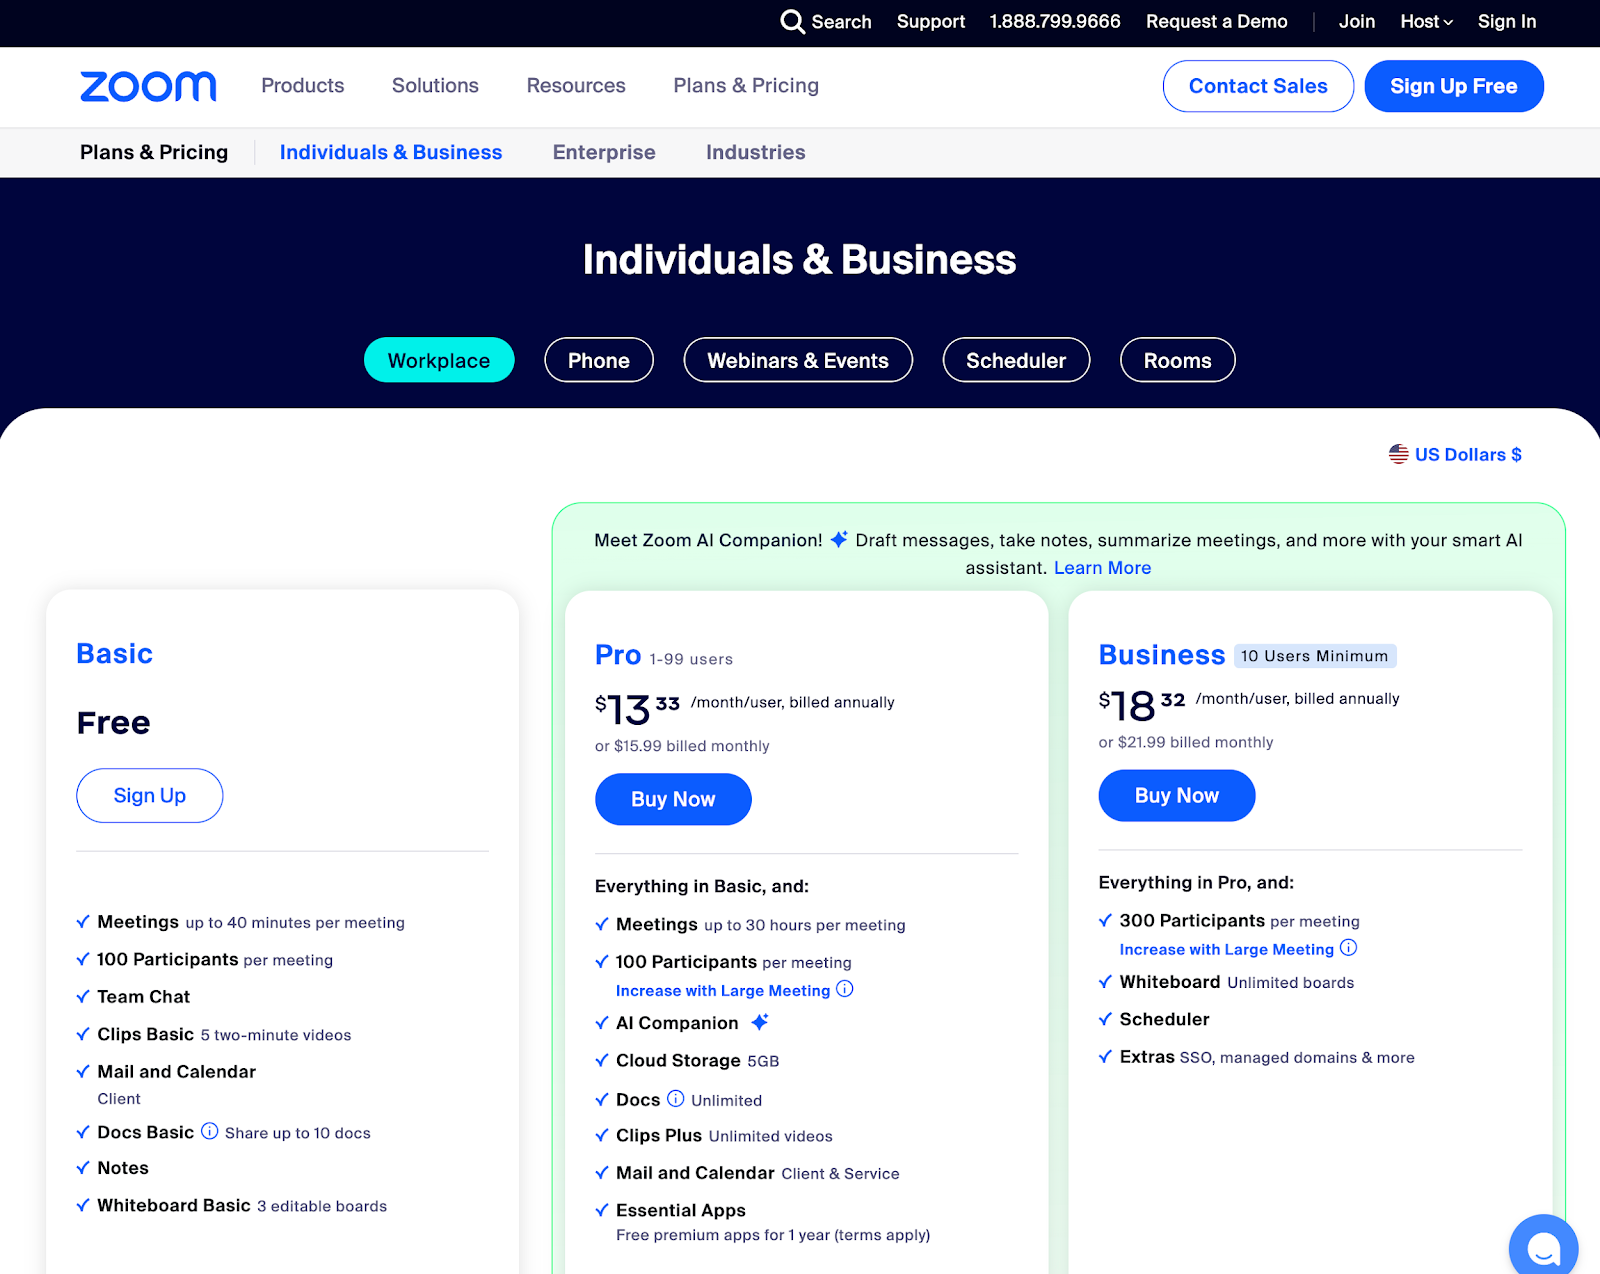Click Request a Demo

[1216, 21]
